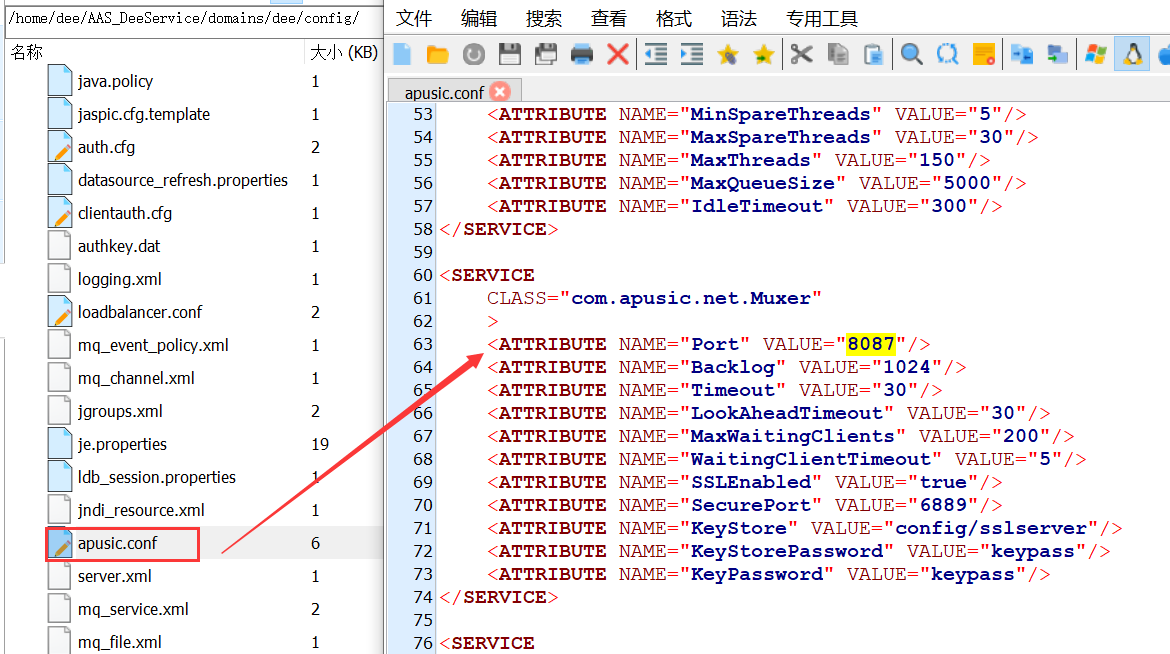Open the 文件 menu
This screenshot has height=654, width=1170.
[x=414, y=19]
